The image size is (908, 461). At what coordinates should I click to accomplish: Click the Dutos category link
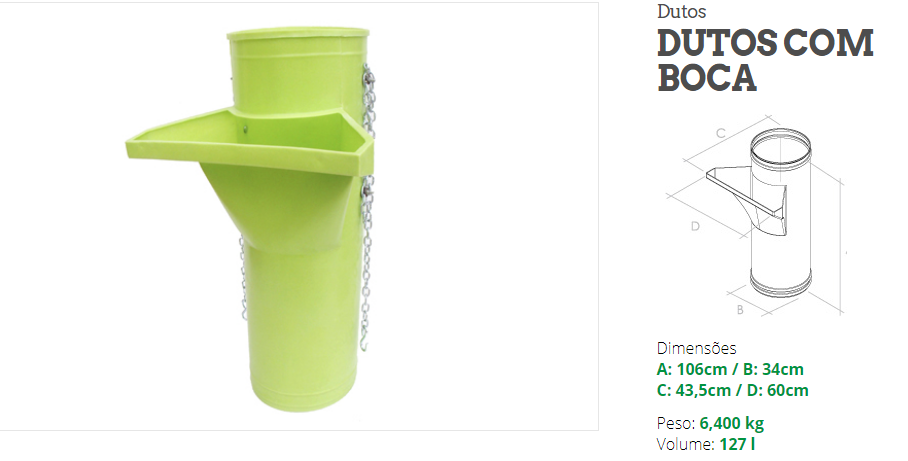click(682, 12)
